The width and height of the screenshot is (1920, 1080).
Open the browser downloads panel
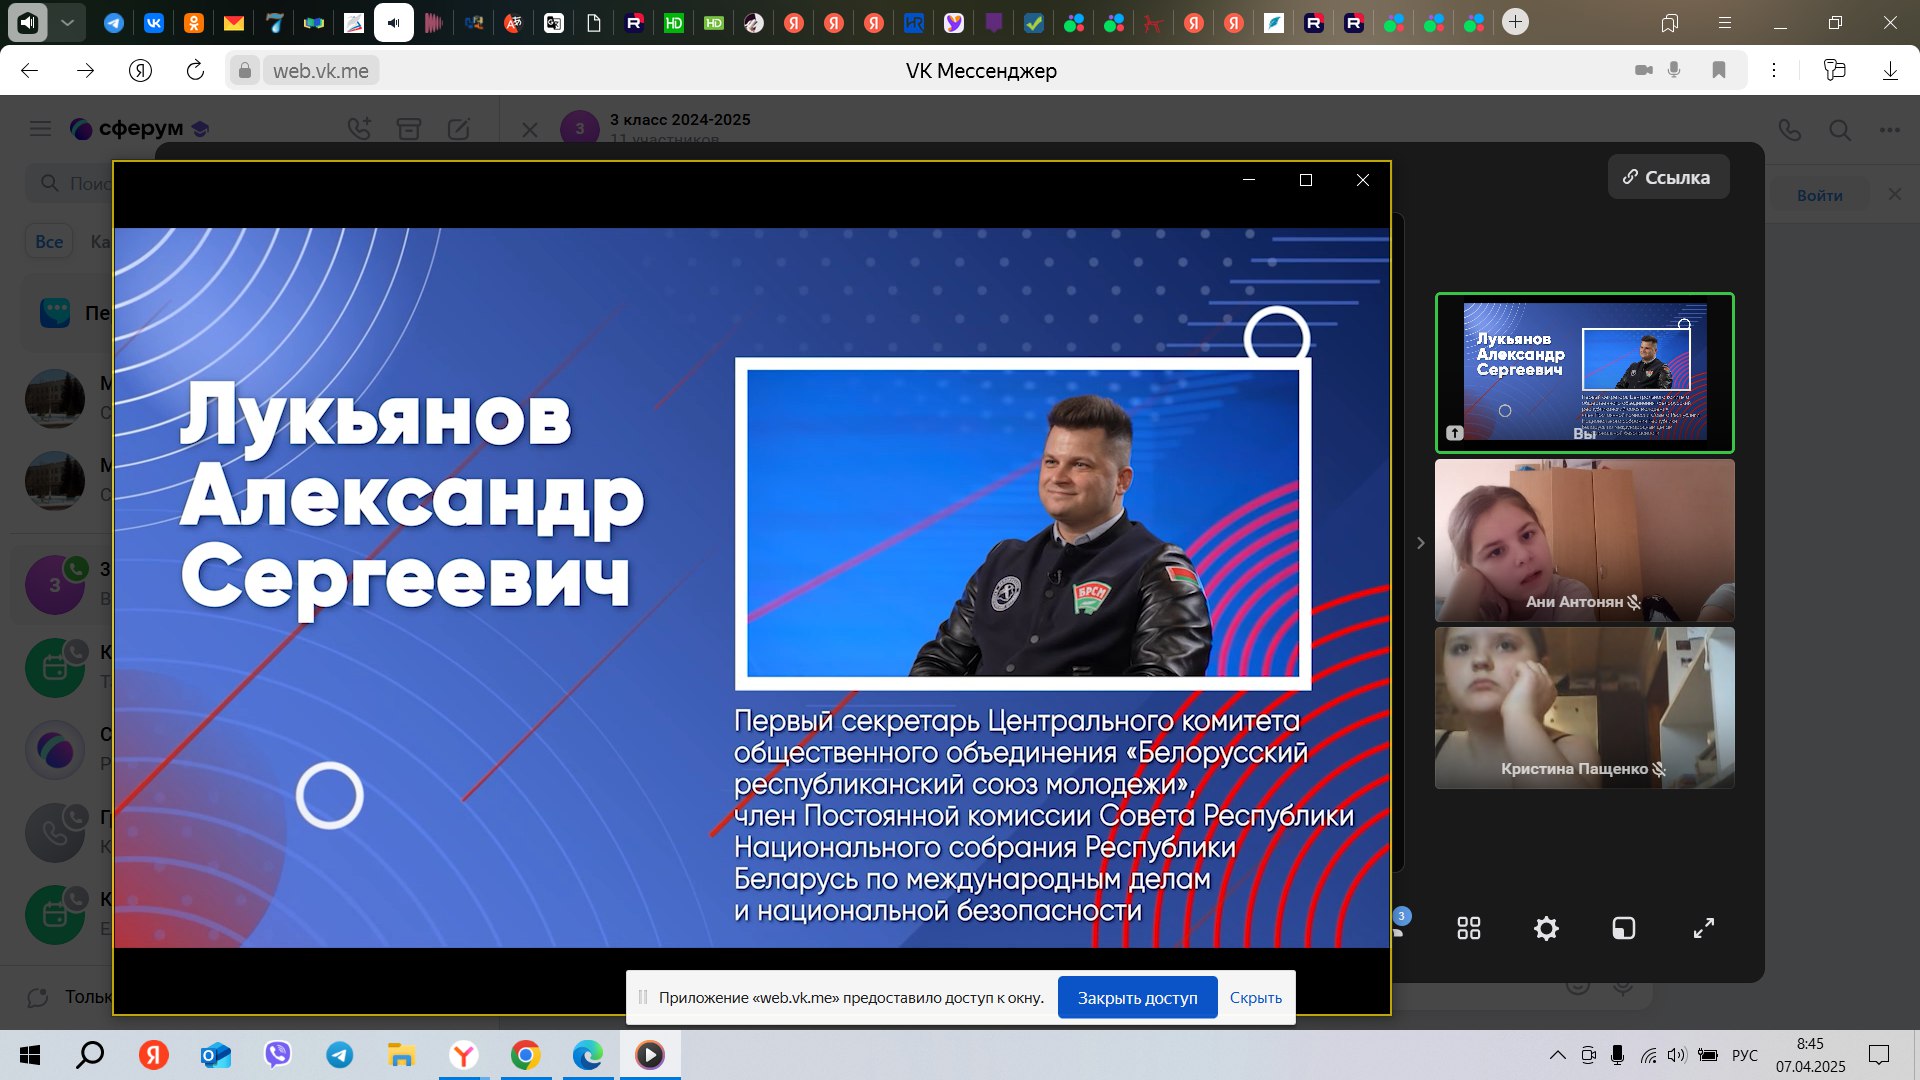pos(1890,70)
